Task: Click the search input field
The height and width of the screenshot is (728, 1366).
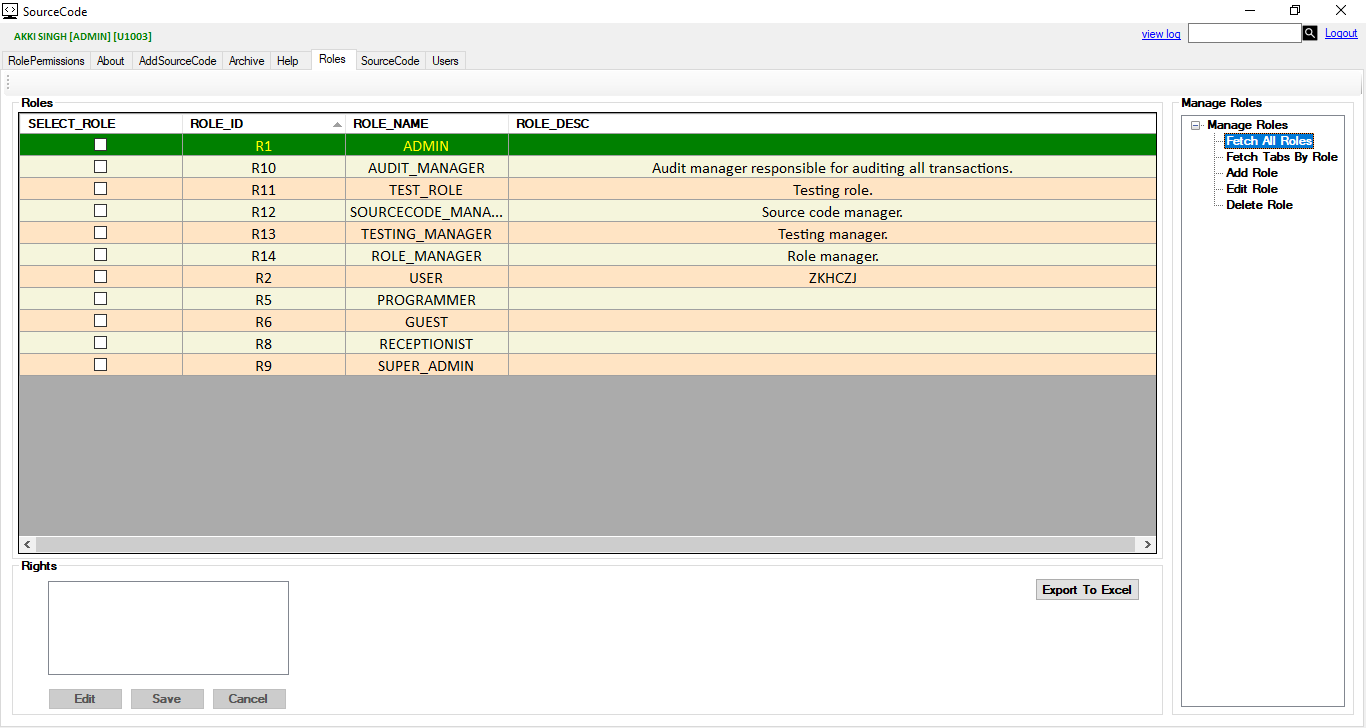Action: tap(1244, 33)
